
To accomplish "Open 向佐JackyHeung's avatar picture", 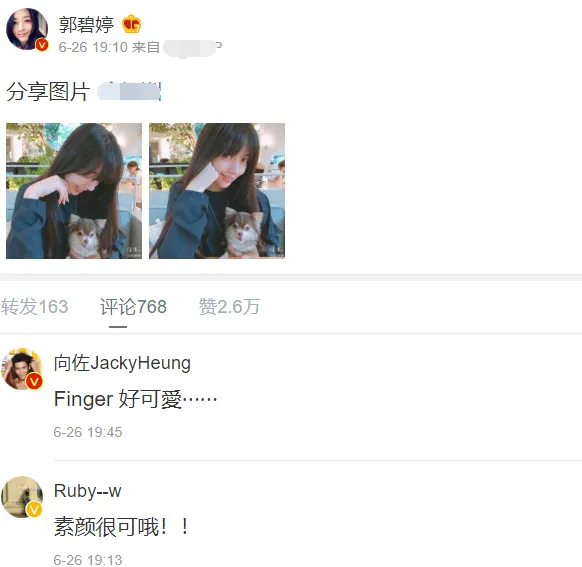I will tap(22, 369).
